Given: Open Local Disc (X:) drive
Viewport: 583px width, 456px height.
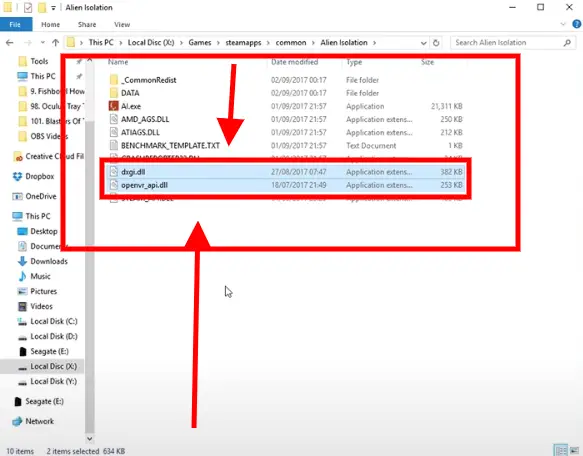Looking at the screenshot, I should tap(54, 367).
